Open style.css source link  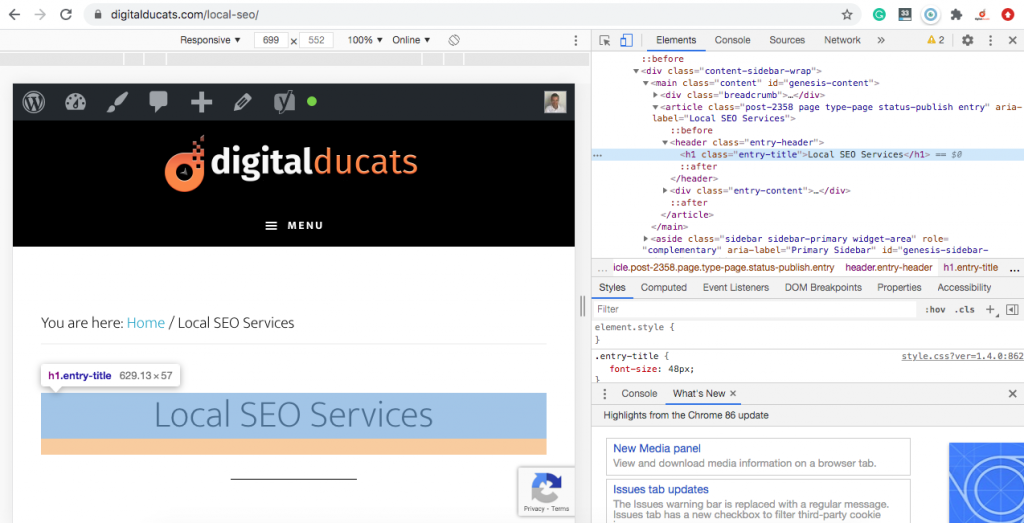(962, 357)
